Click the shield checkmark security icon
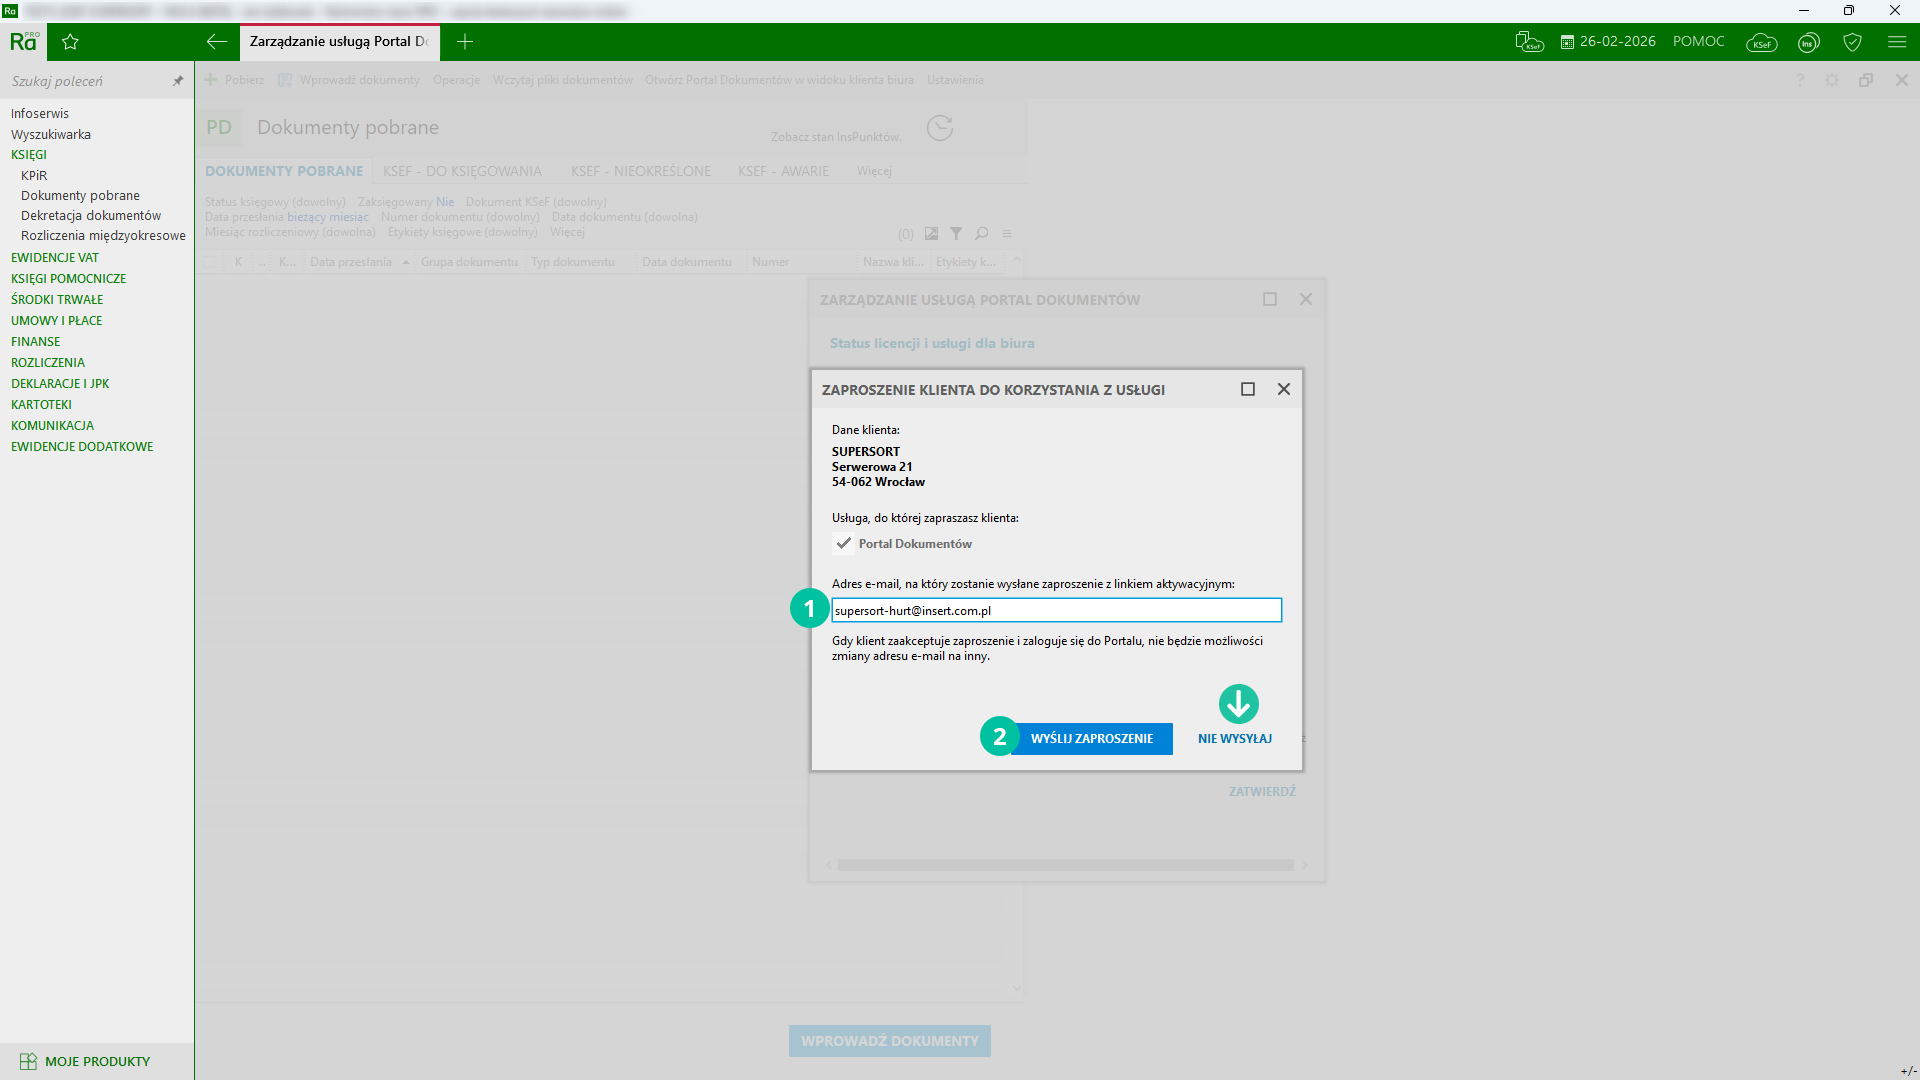 click(1852, 42)
